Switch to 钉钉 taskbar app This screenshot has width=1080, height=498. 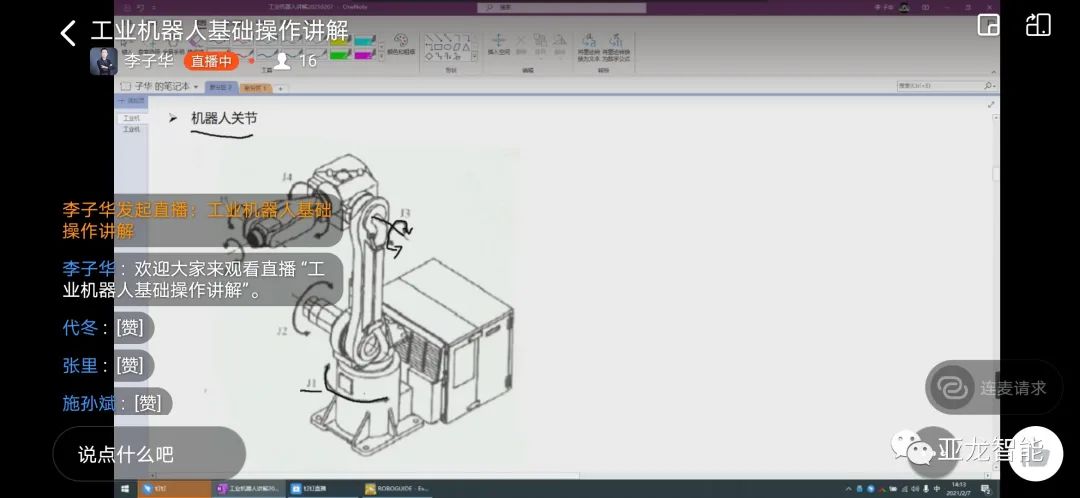pos(173,489)
